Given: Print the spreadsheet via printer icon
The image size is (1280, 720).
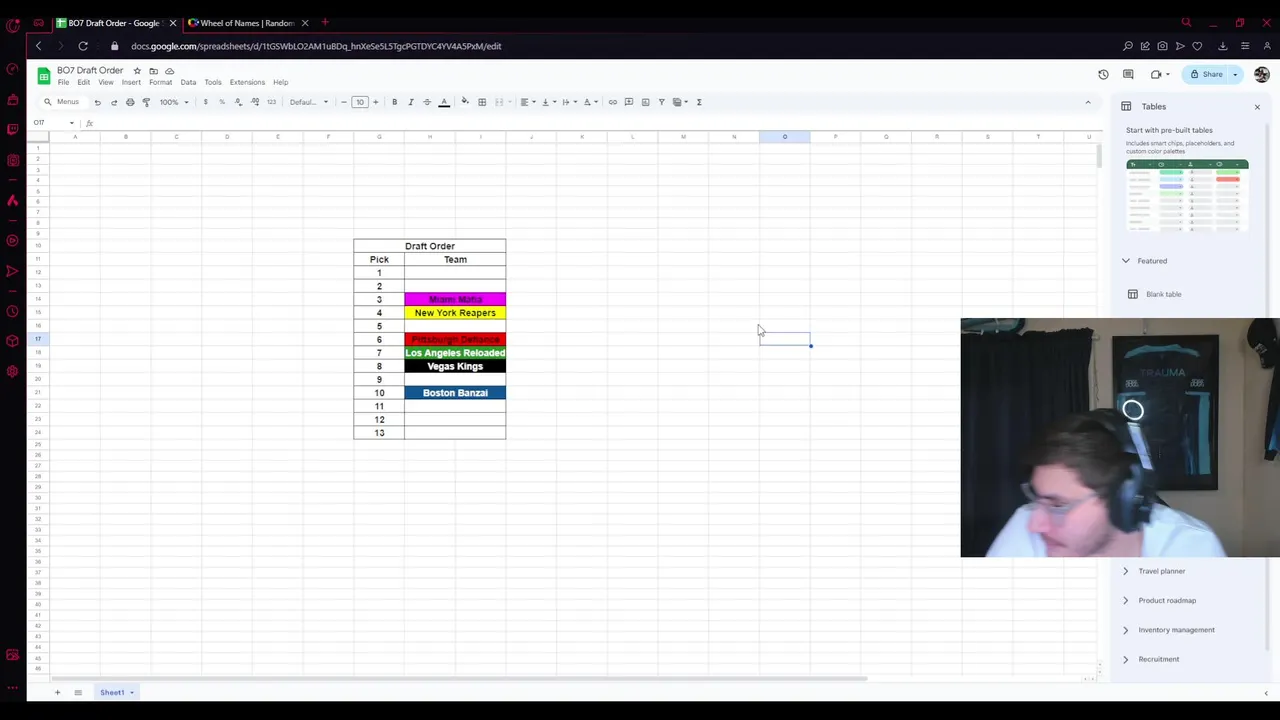Looking at the screenshot, I should (x=130, y=102).
